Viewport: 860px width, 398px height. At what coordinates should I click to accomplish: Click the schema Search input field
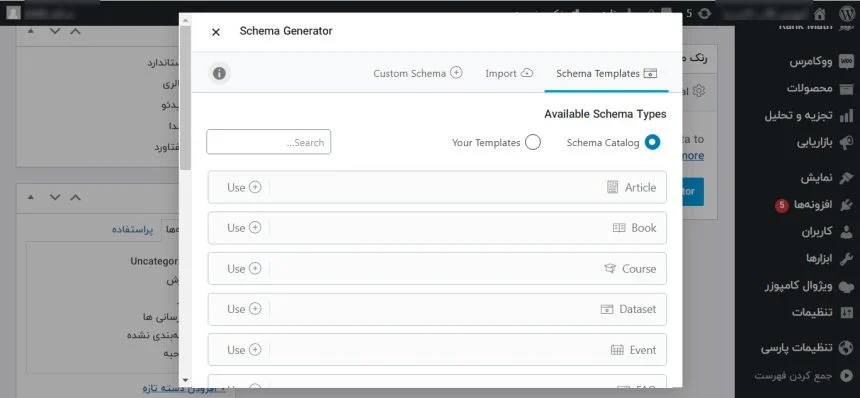click(269, 142)
